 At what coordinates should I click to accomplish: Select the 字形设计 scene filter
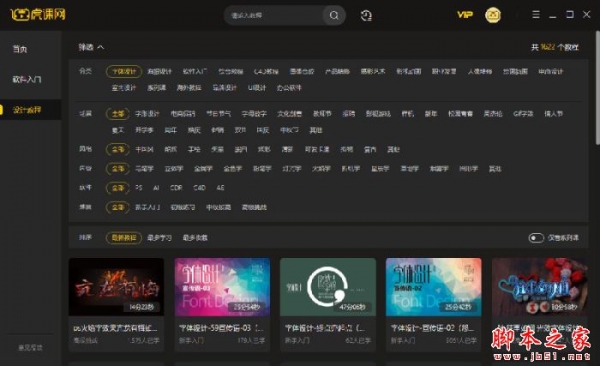coord(147,114)
